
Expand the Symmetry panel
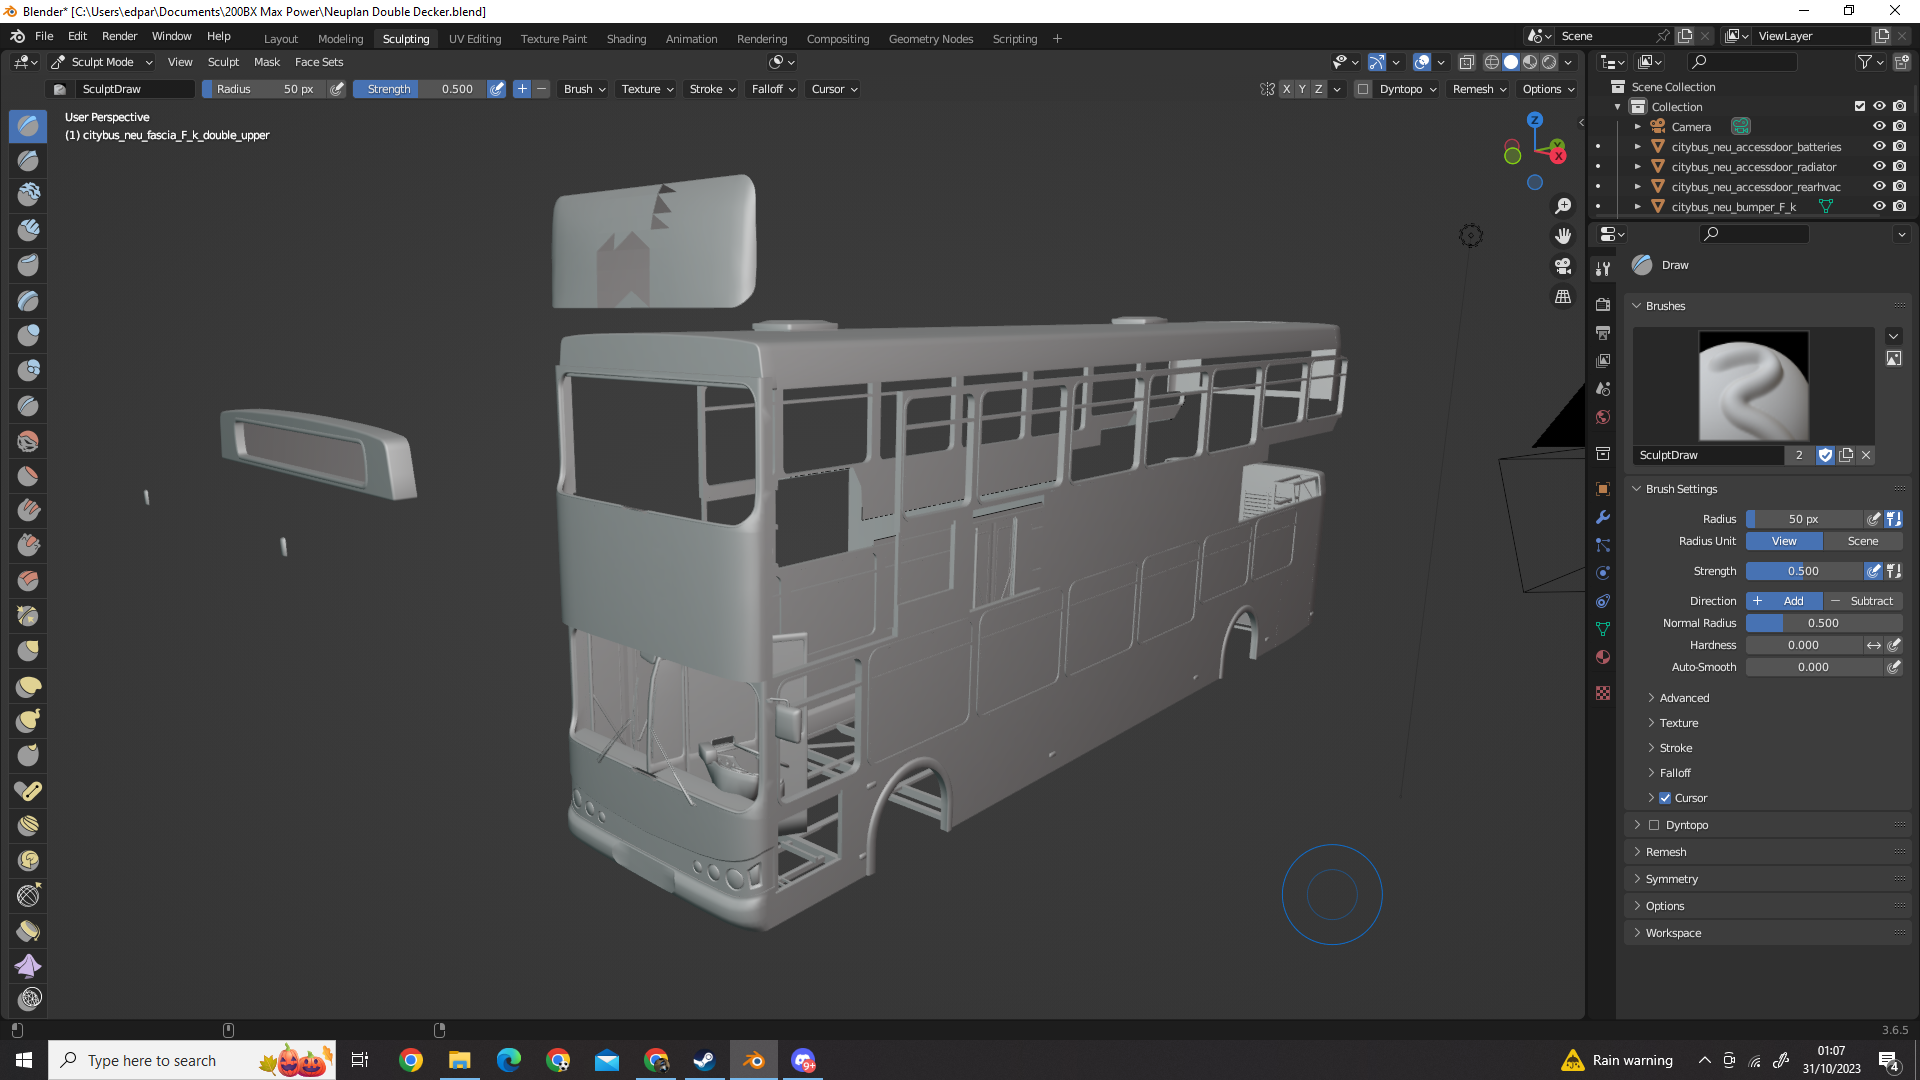1671,879
